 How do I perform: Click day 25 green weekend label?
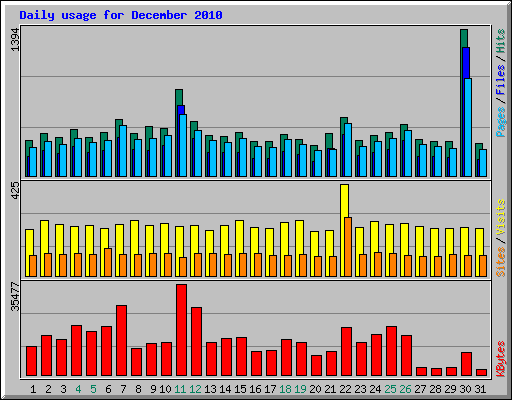[390, 389]
